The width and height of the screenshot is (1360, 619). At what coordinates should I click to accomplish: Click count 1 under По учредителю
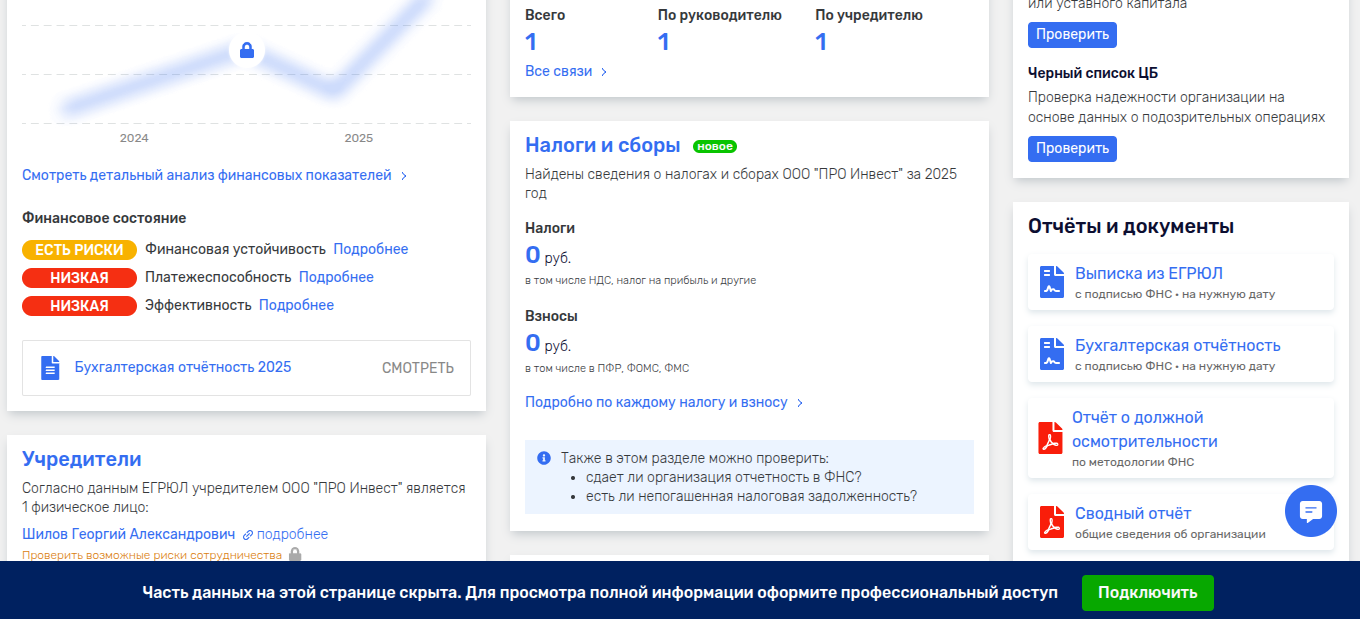click(x=821, y=42)
